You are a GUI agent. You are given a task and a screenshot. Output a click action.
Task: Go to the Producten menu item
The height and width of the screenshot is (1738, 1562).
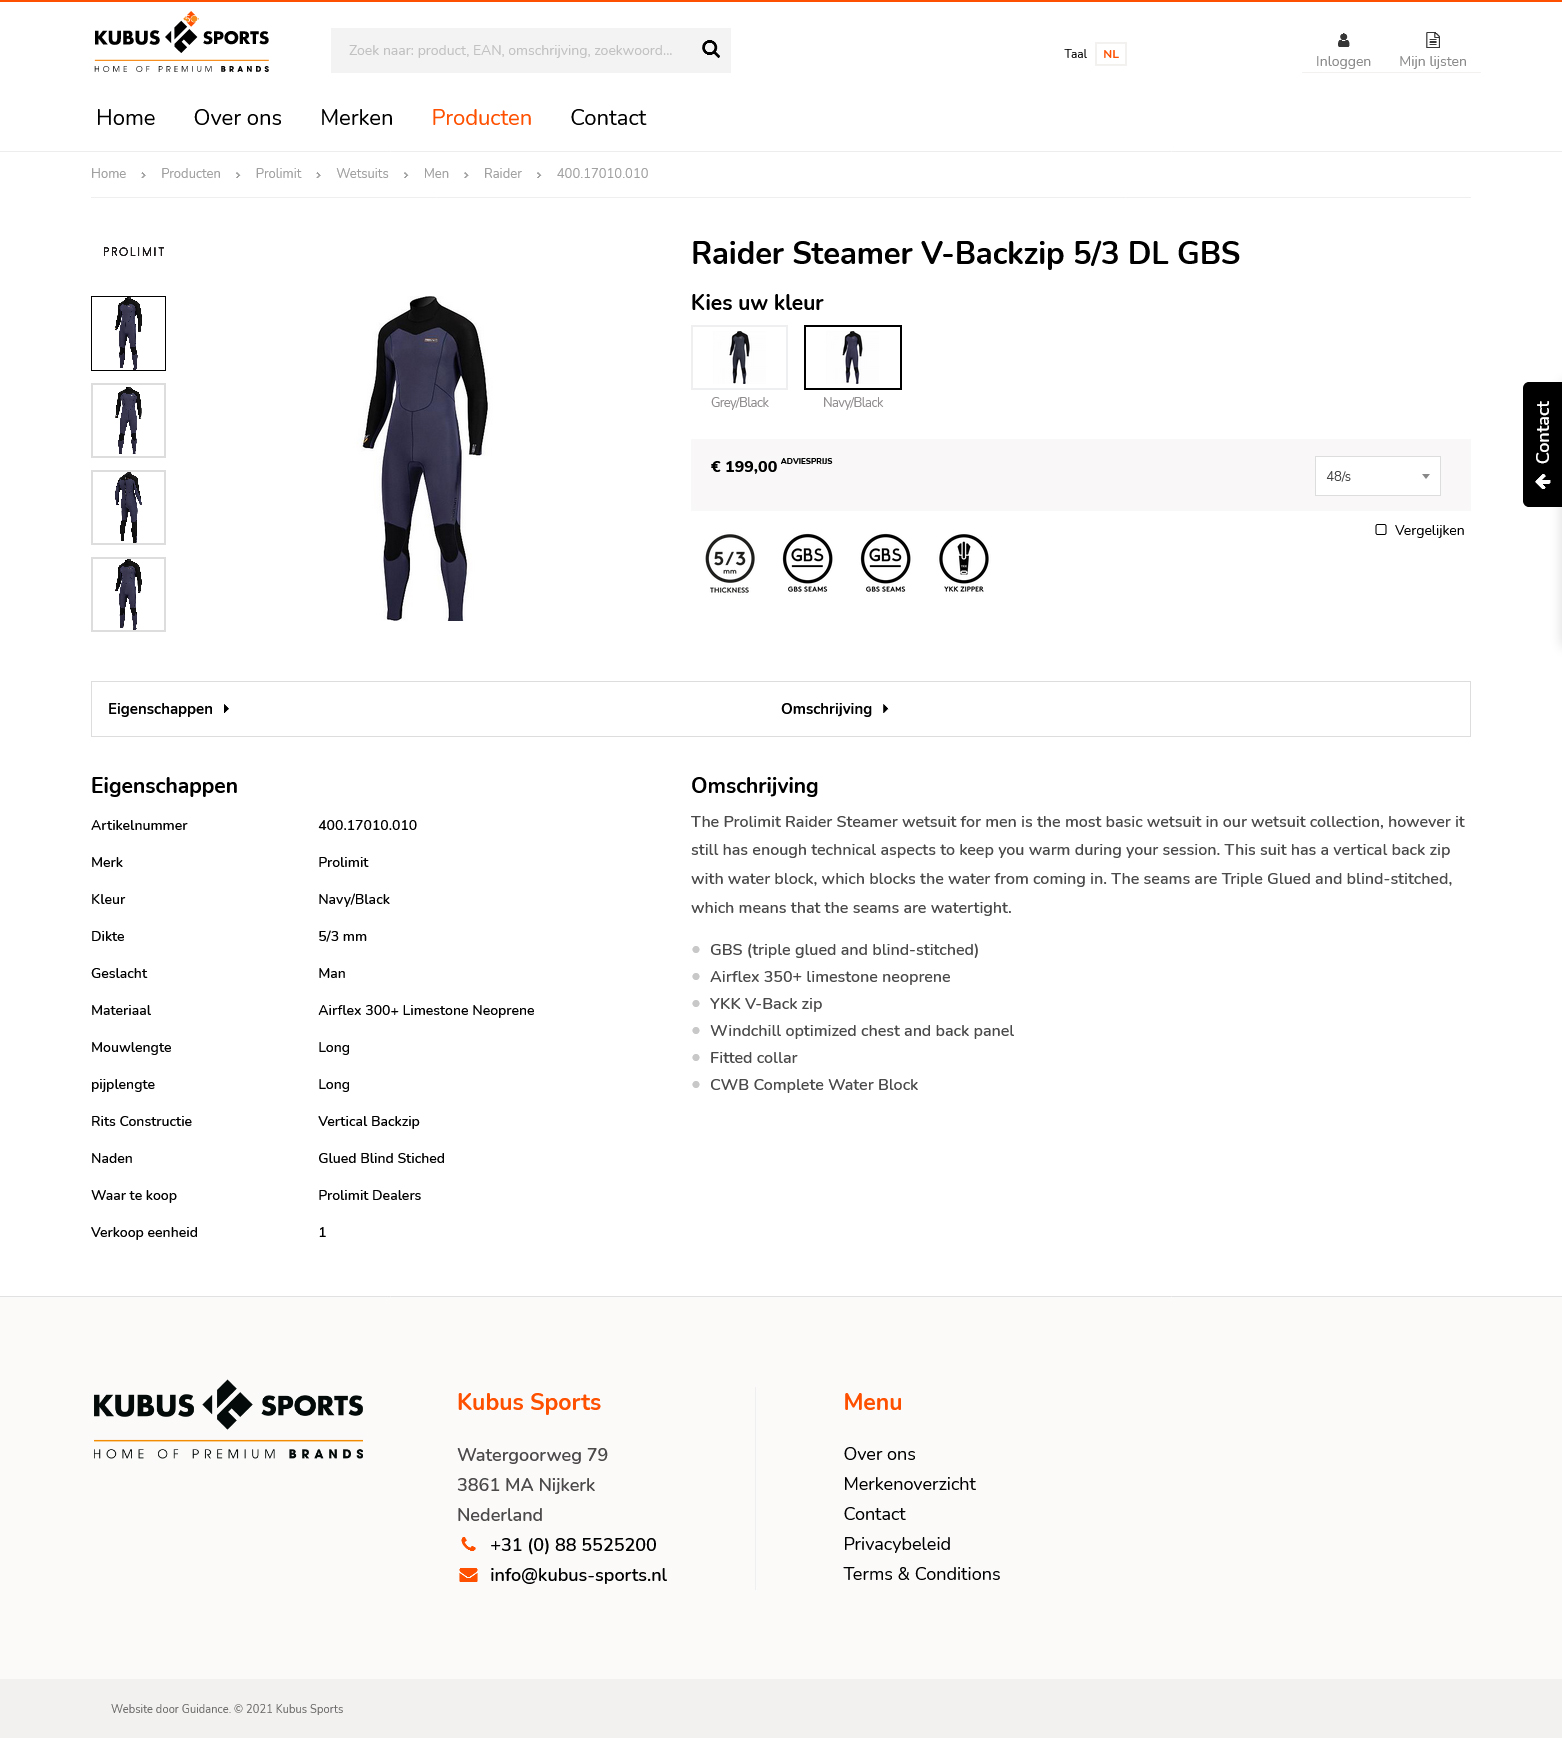coord(481,118)
